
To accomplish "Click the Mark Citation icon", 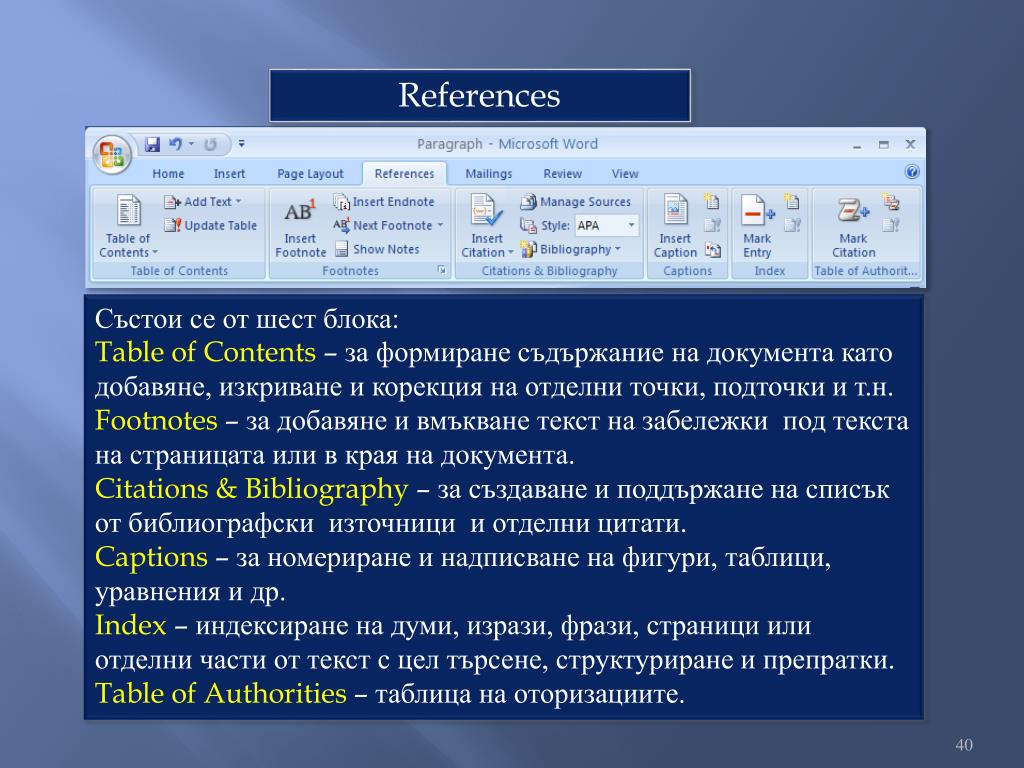I will [x=853, y=211].
